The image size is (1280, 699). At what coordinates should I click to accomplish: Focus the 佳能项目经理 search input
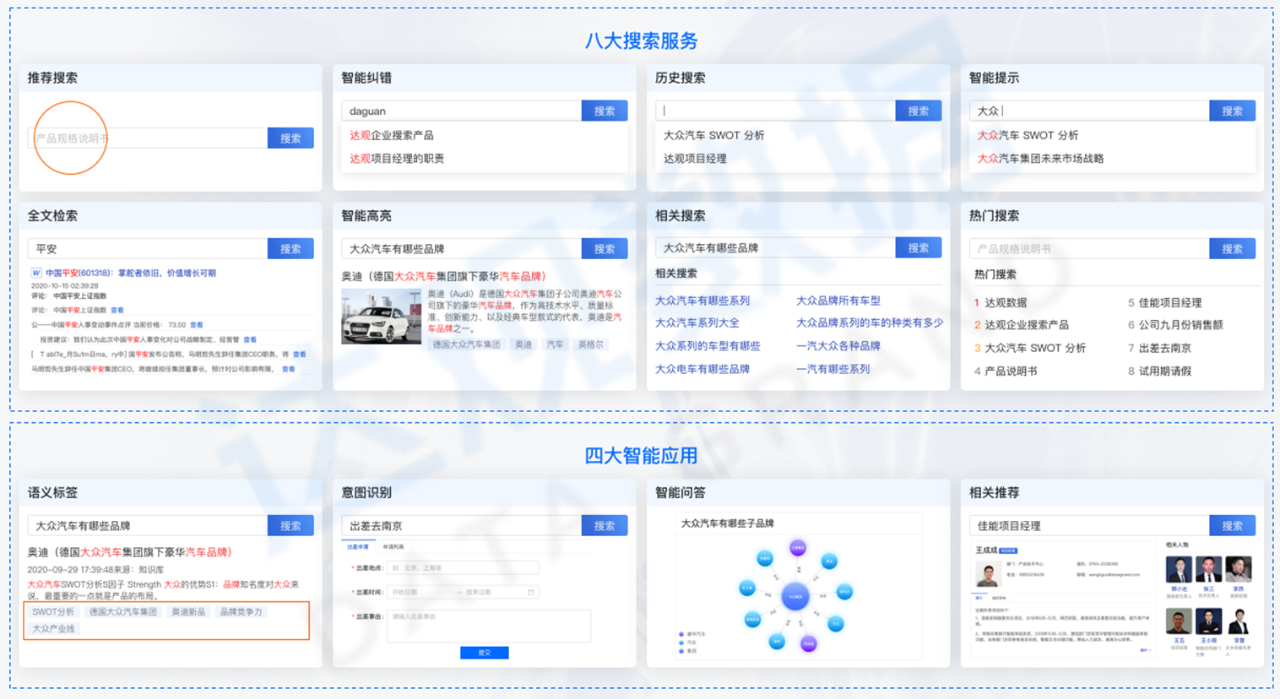pos(1089,525)
